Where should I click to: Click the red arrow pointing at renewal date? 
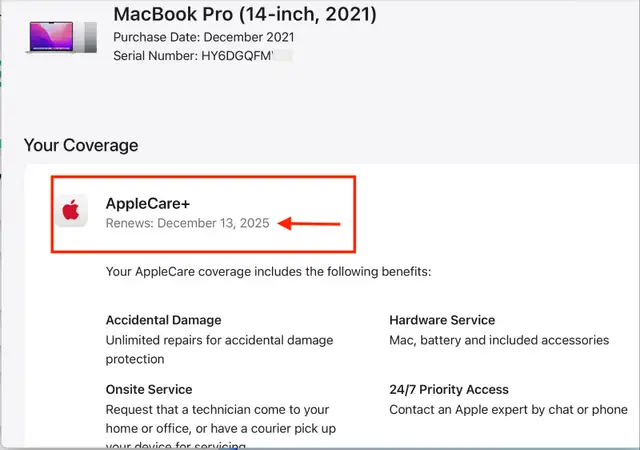coord(309,224)
